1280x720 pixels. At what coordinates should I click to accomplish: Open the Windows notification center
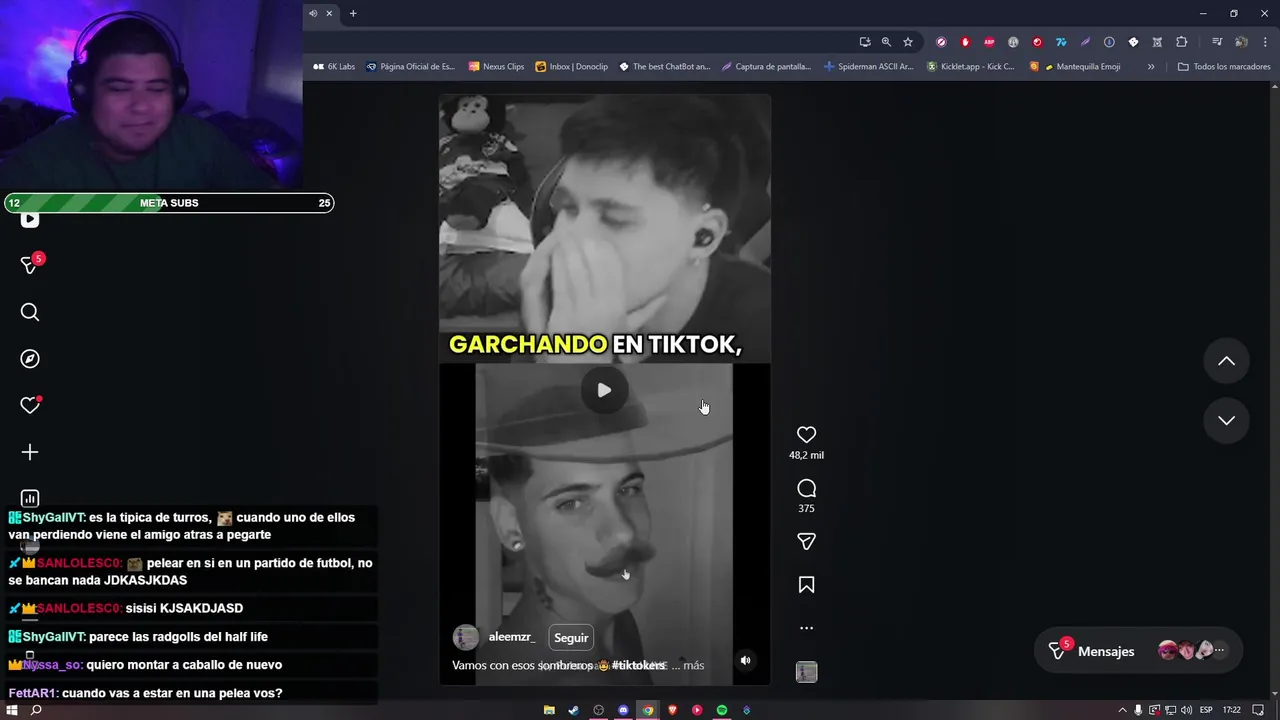(1258, 710)
